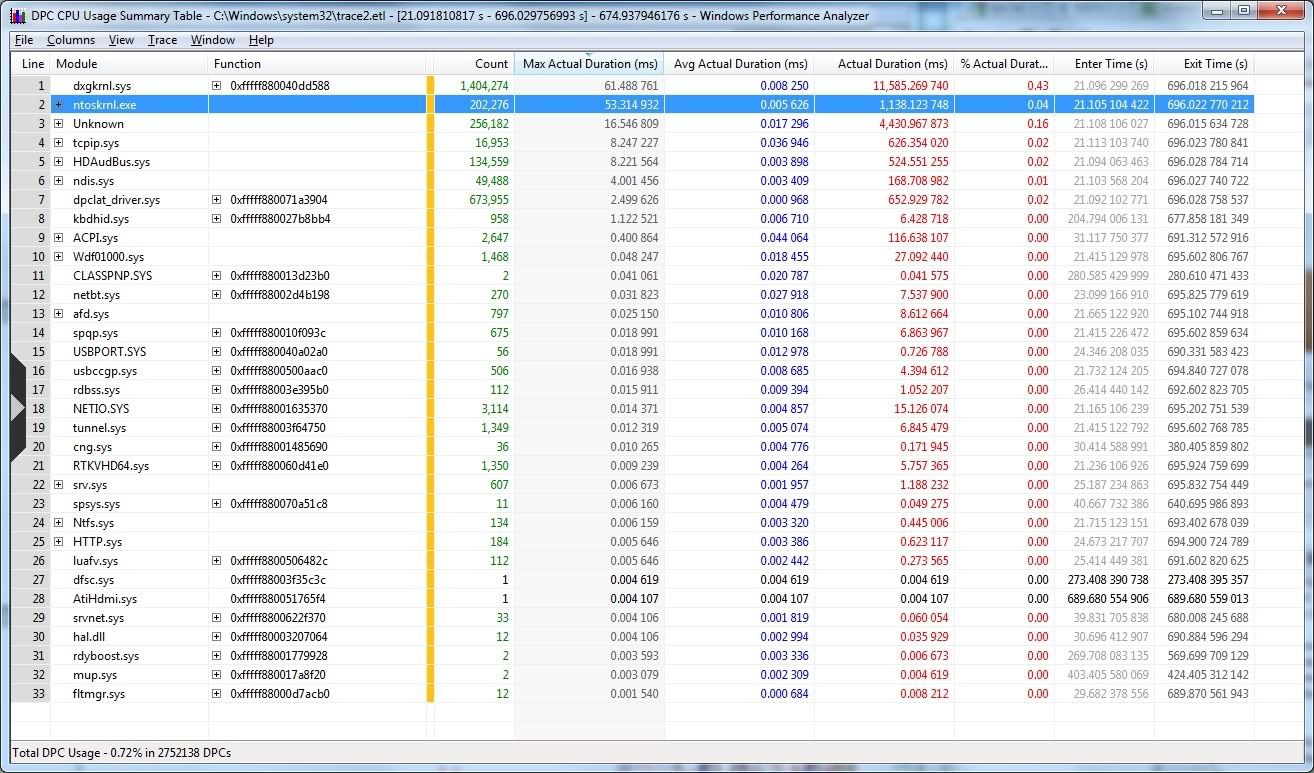
Task: Sort by Avg Actual Duration (ms) header
Action: click(x=739, y=64)
